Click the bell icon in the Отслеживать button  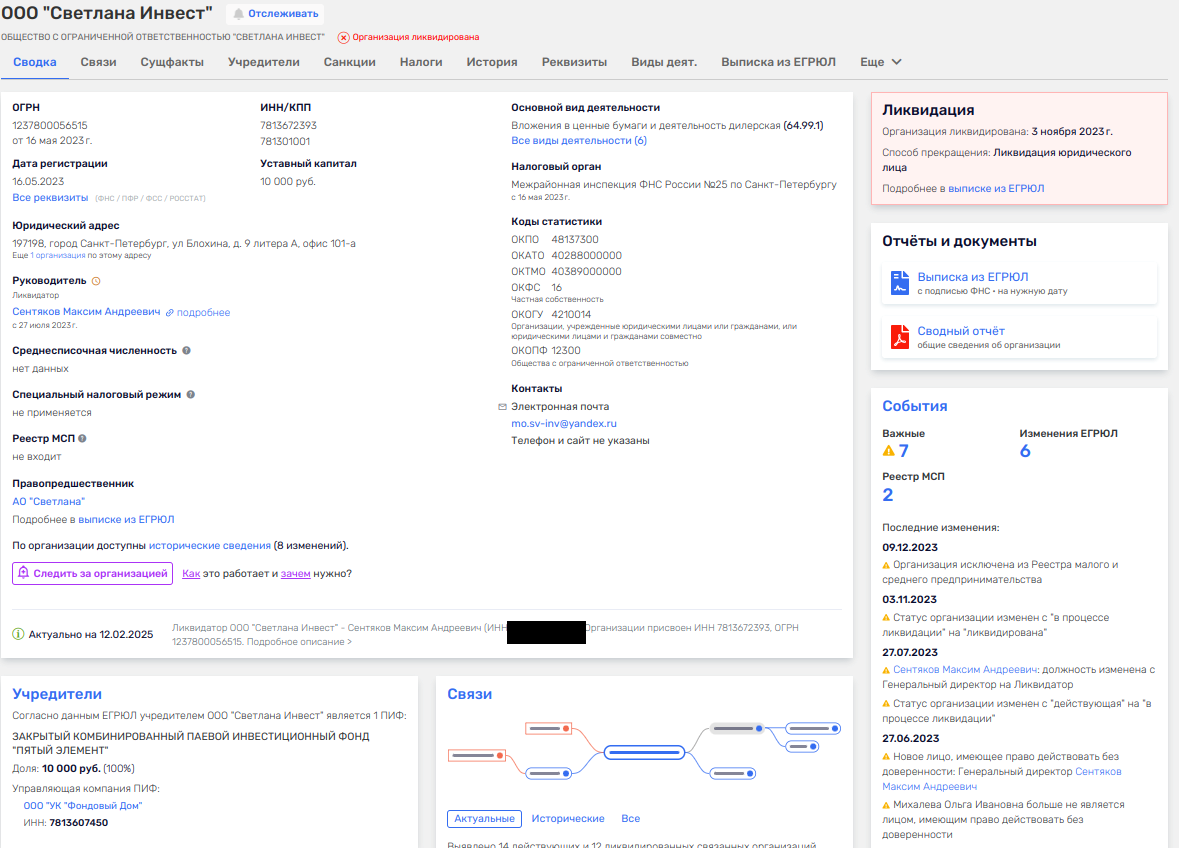[238, 14]
